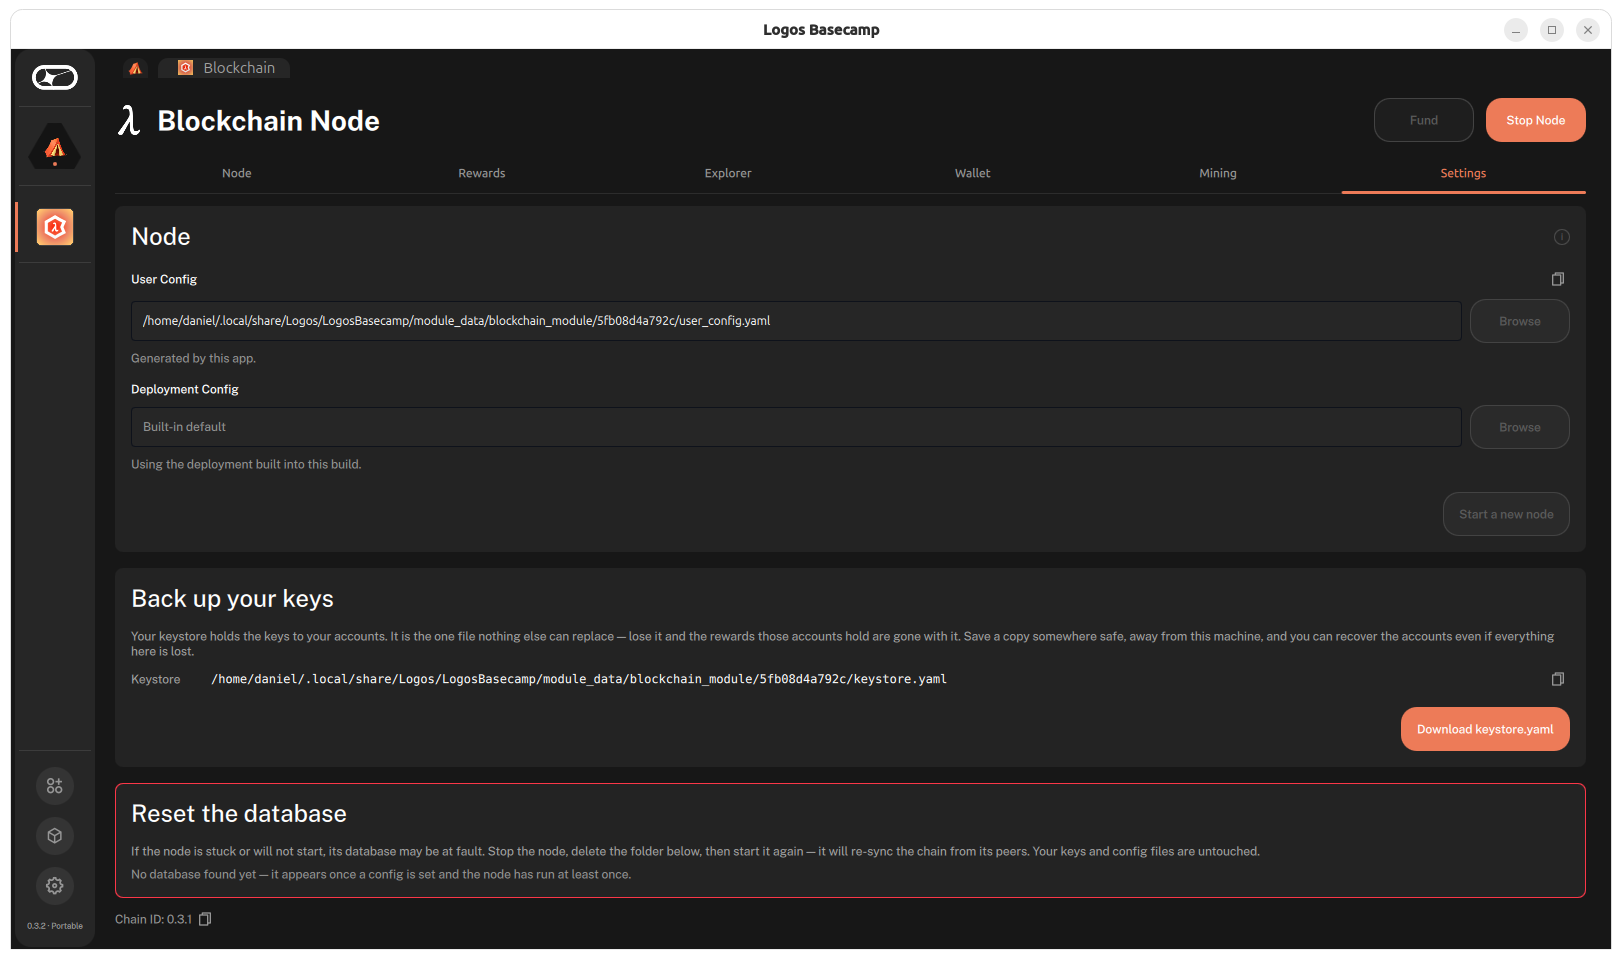1622x960 pixels.
Task: Open the orange flame module in sidebar
Action: pyautogui.click(x=55, y=147)
